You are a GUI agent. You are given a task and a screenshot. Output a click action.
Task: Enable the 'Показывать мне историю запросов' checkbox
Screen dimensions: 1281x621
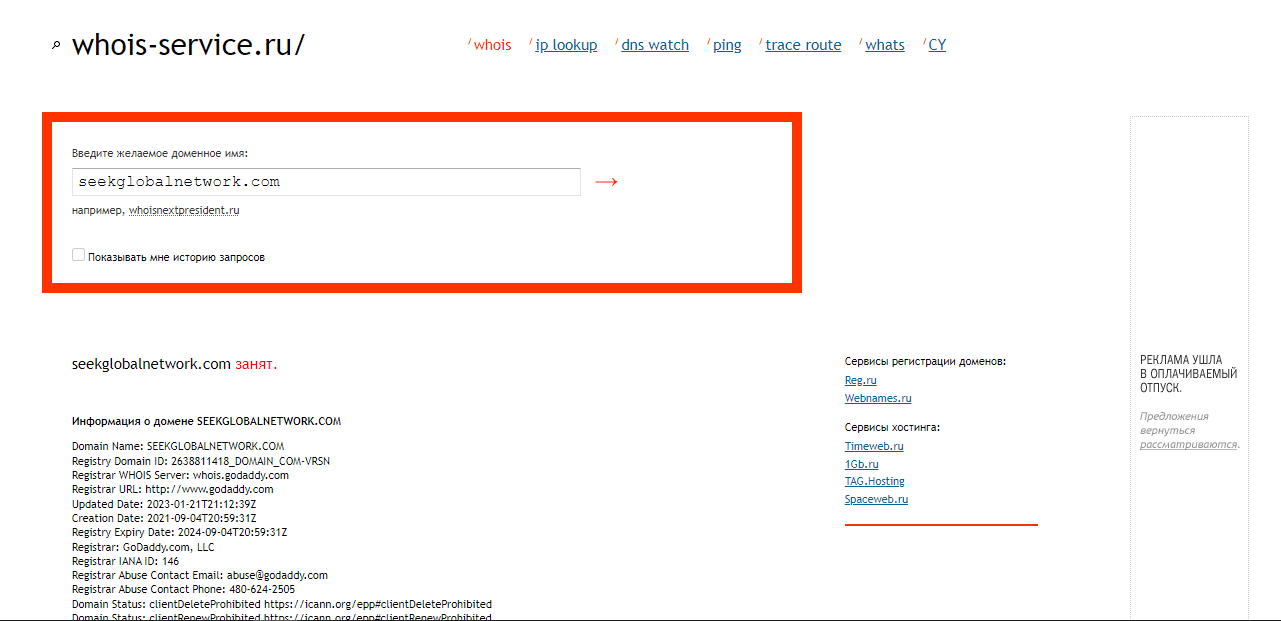pos(79,256)
